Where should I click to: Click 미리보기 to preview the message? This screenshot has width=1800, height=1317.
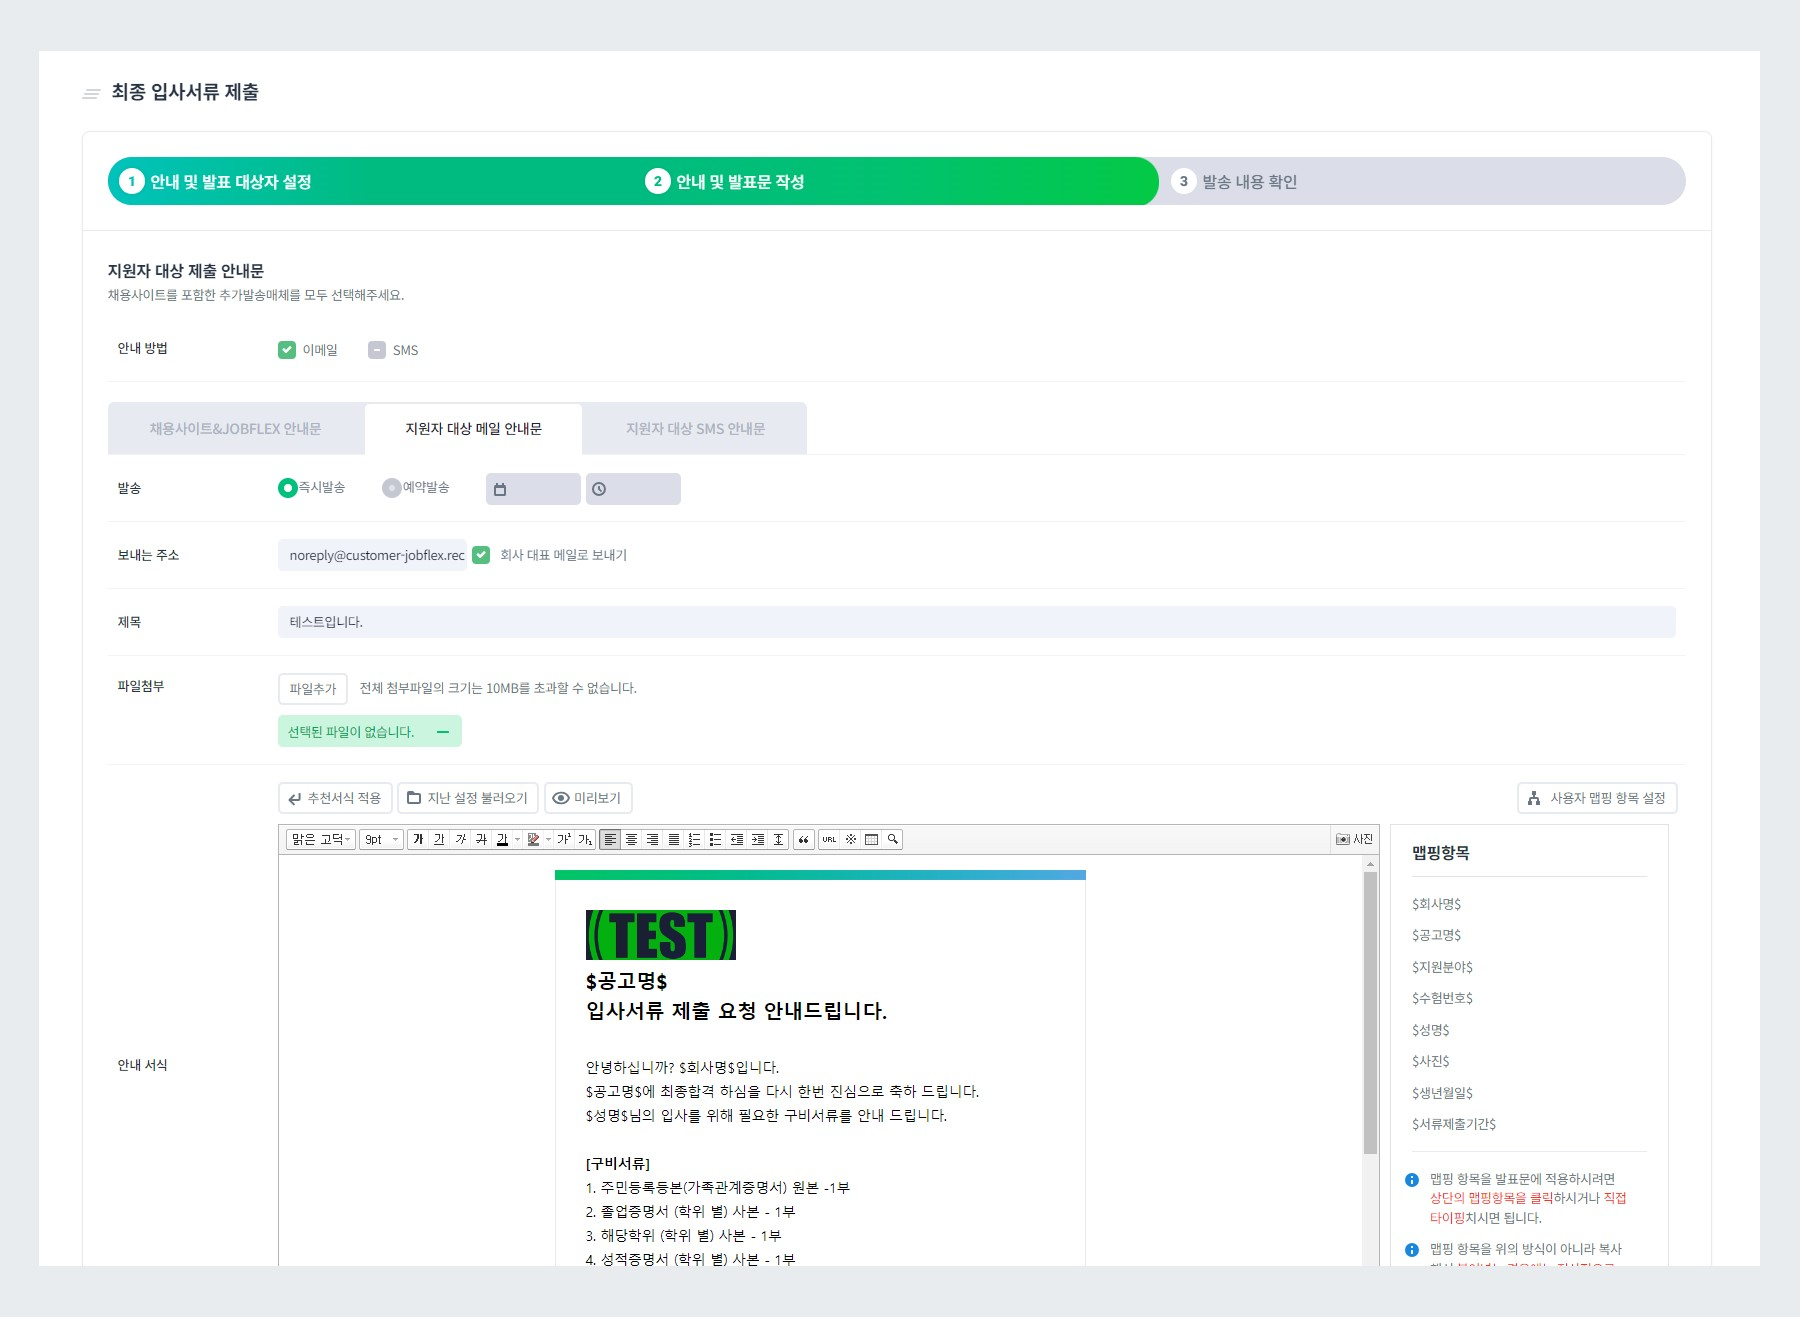point(587,798)
